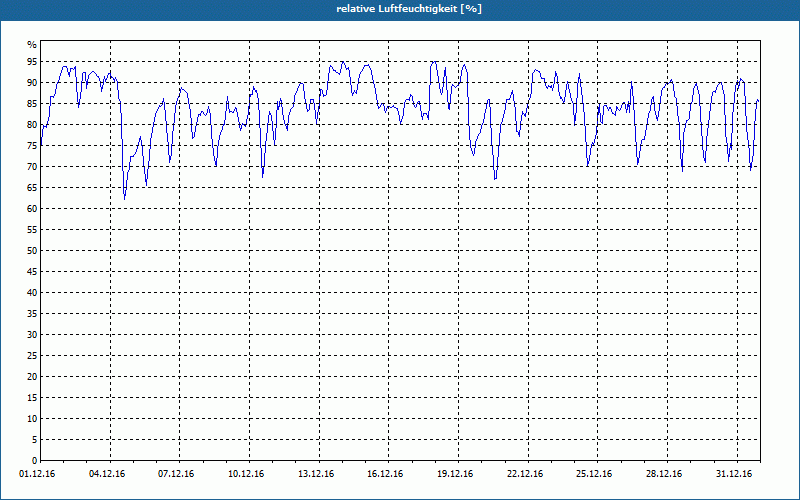Click the y-axis value 70

point(32,167)
